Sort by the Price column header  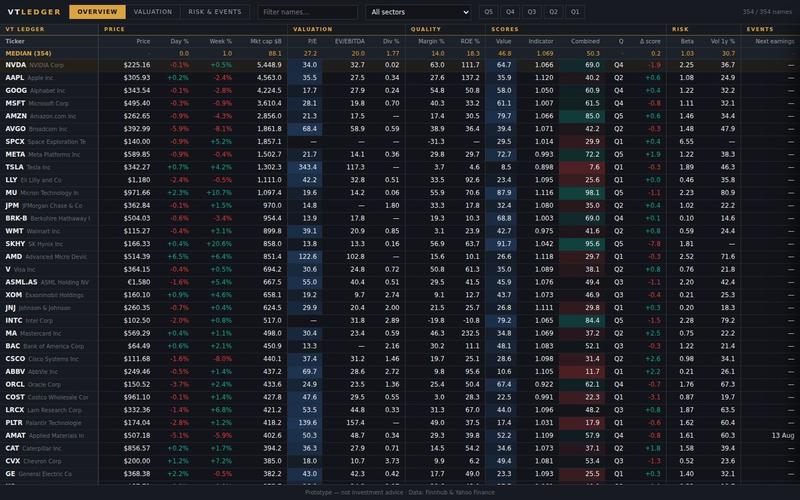point(127,41)
